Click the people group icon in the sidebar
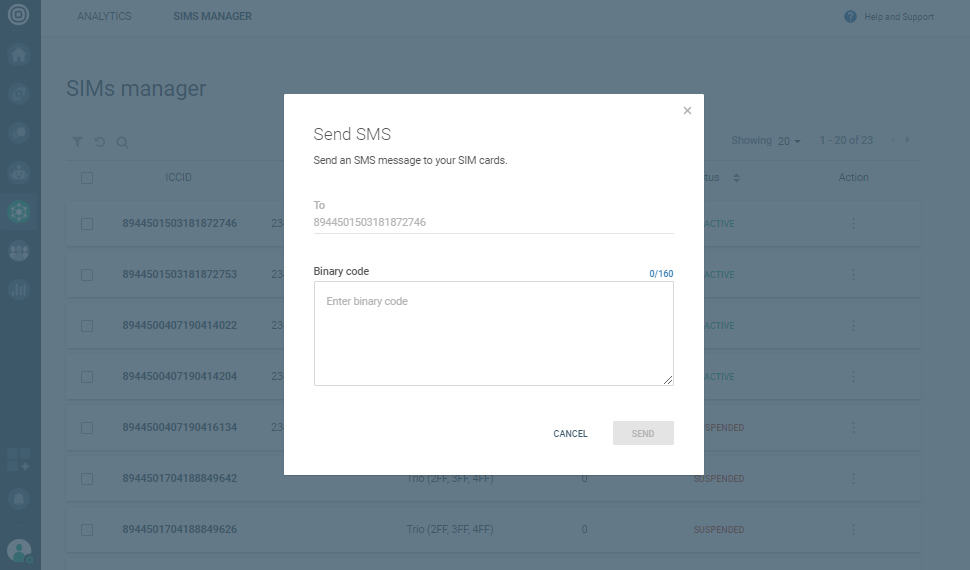This screenshot has width=970, height=570. 19,250
